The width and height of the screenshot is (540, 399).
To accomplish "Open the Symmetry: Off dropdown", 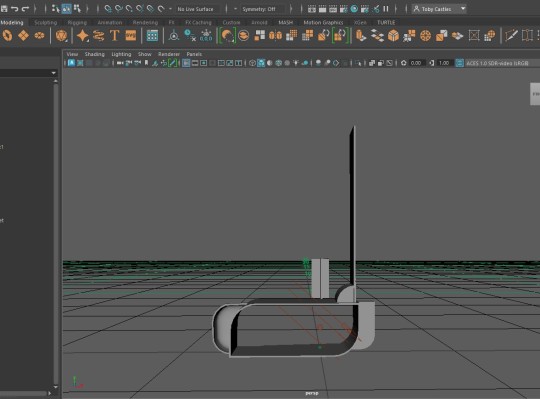I will pos(262,9).
